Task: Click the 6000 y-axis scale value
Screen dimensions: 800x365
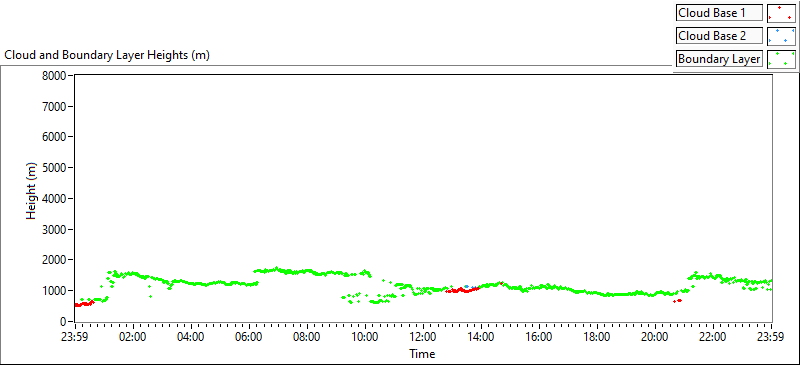Action: click(x=55, y=137)
